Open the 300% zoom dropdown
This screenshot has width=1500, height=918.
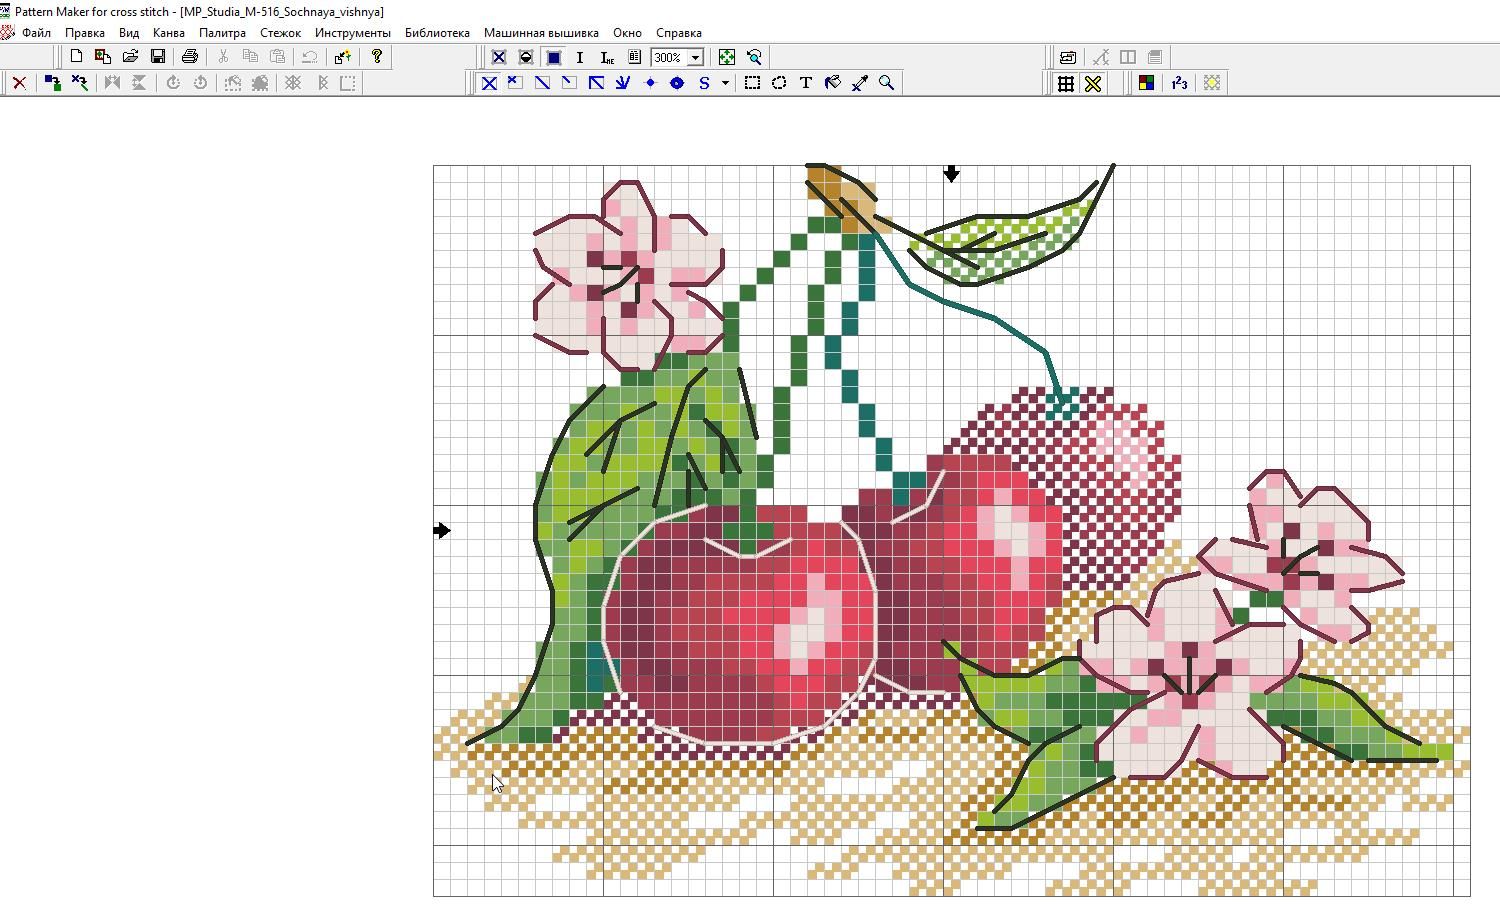coord(695,57)
